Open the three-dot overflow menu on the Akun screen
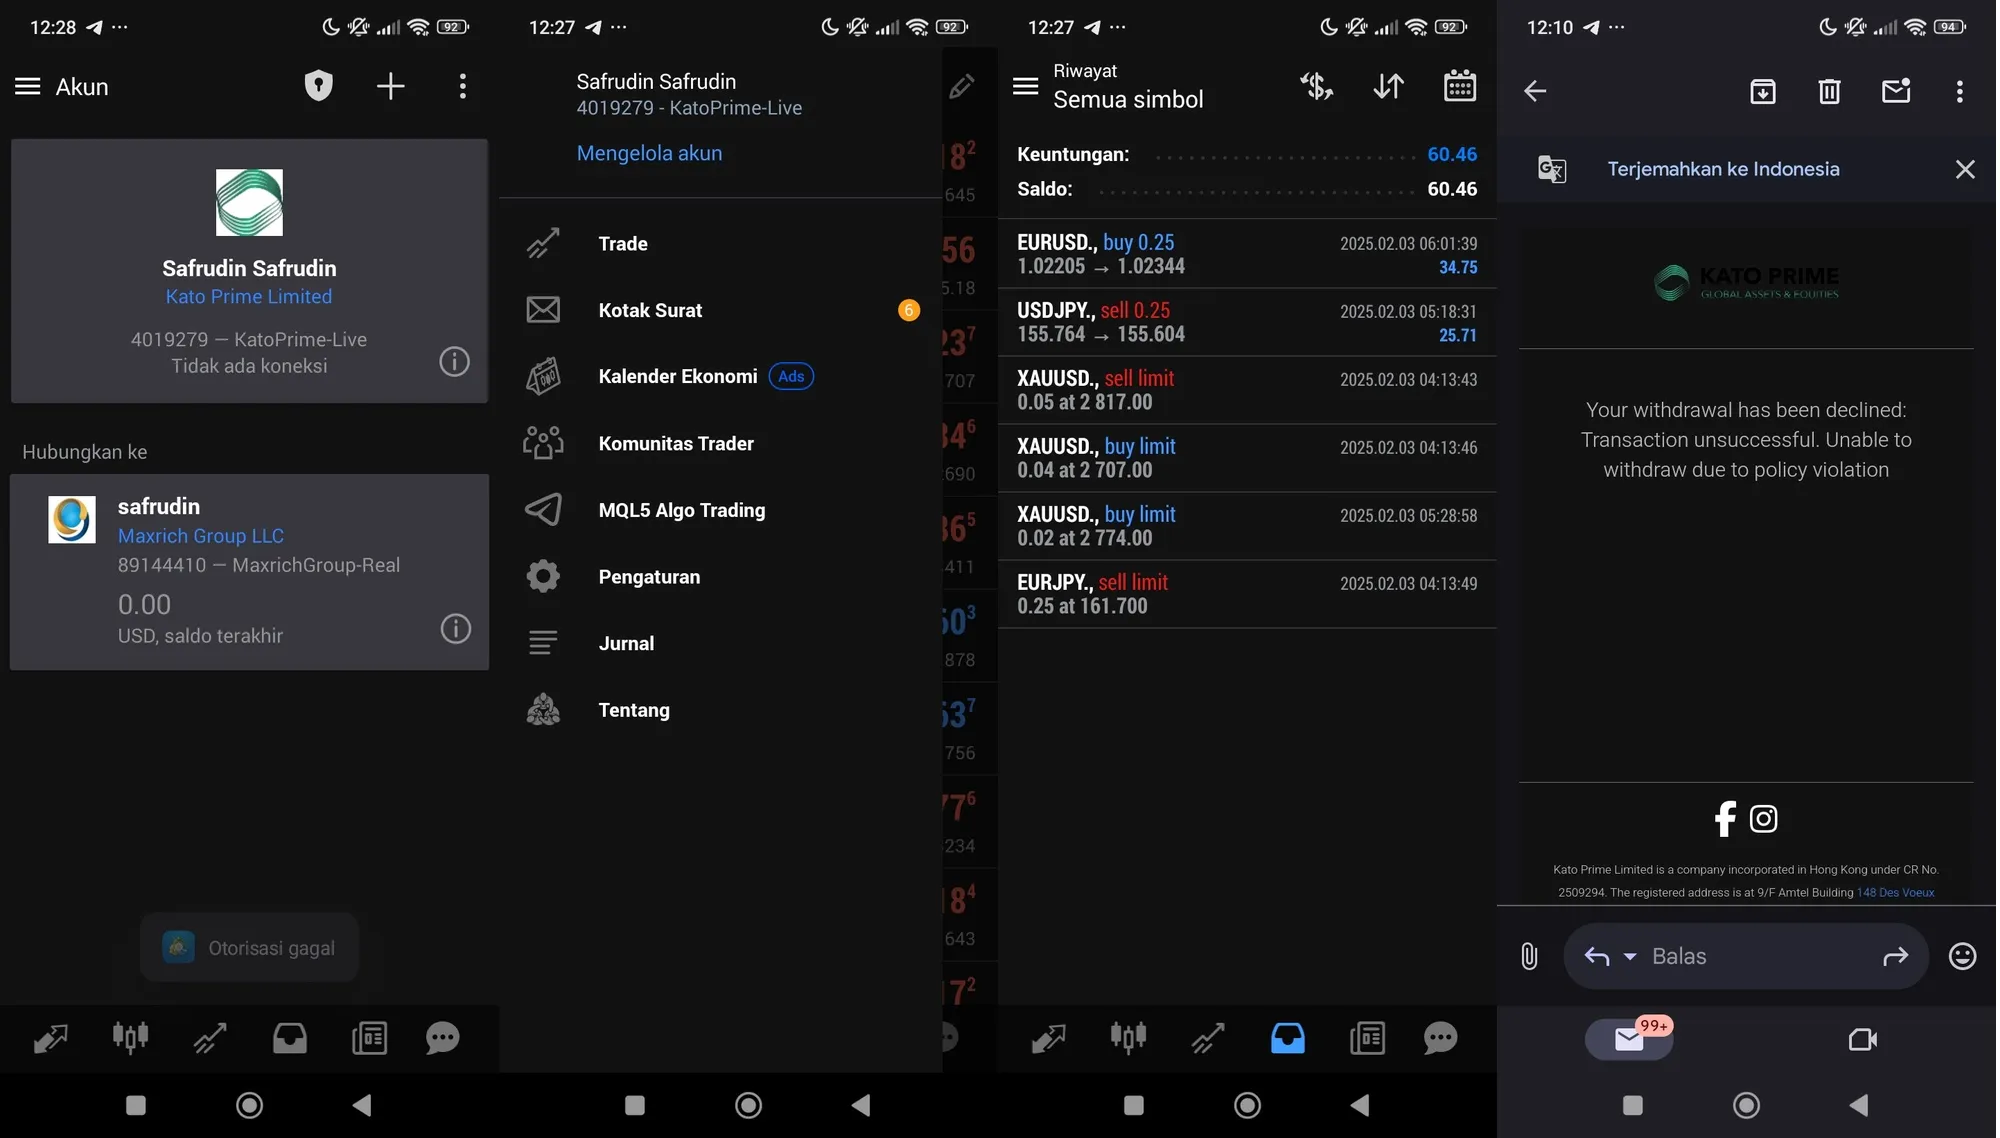Viewport: 2000px width, 1138px height. click(462, 87)
